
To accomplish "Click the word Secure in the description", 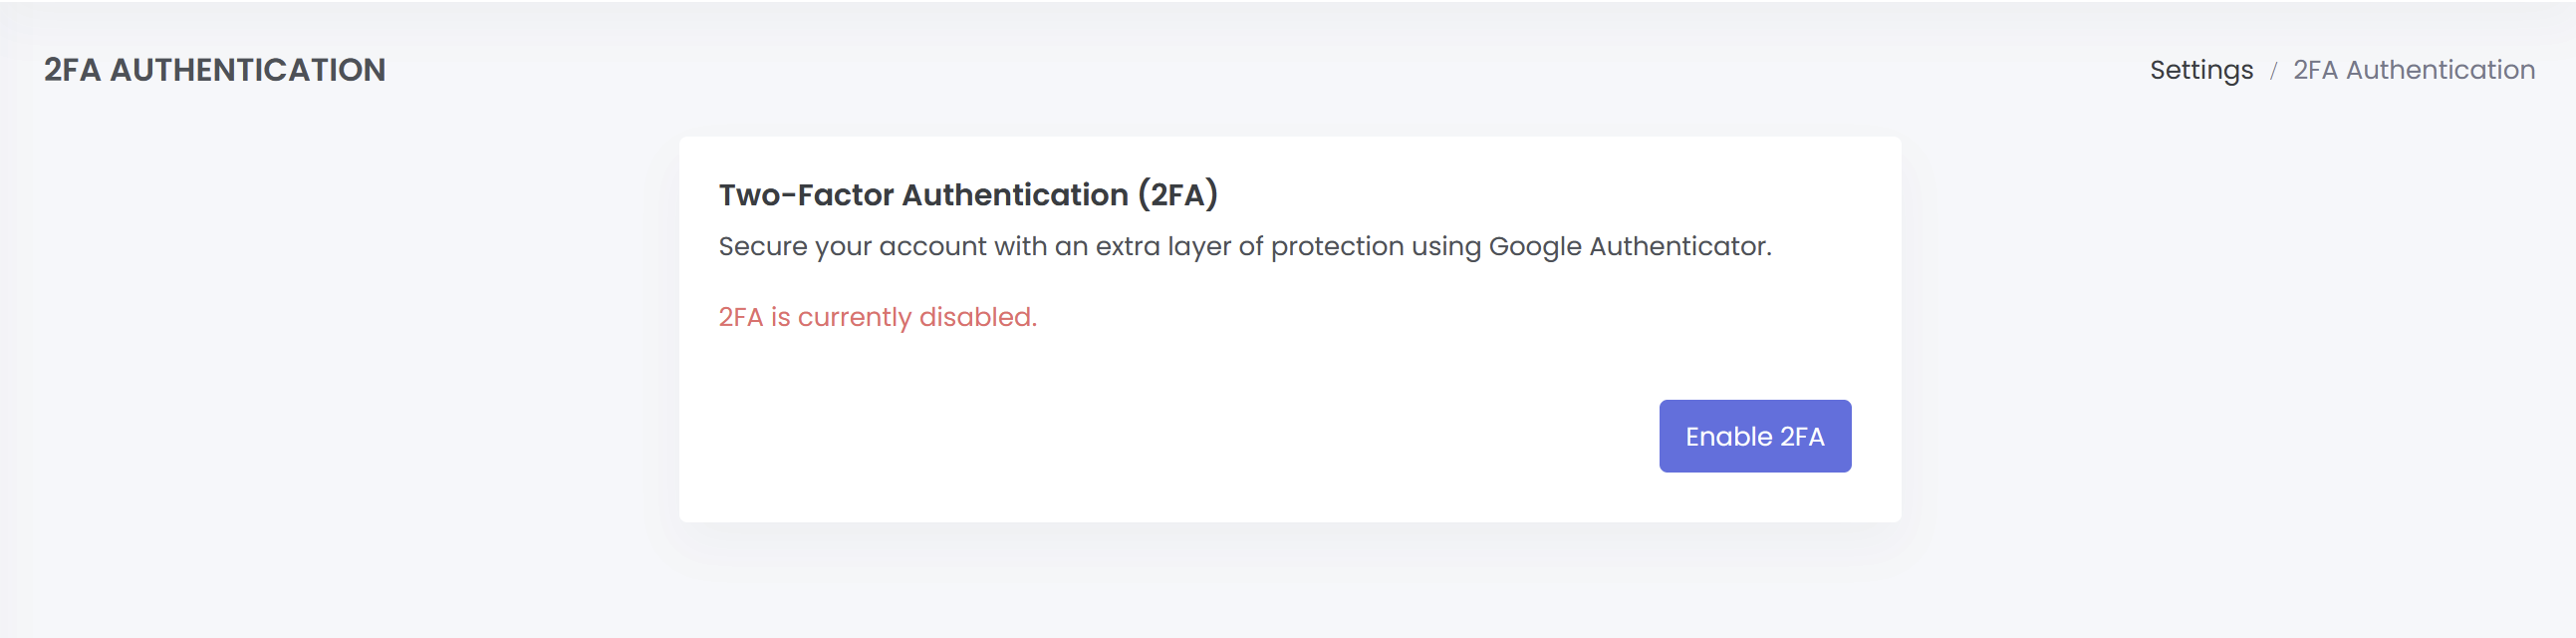I will pos(762,246).
